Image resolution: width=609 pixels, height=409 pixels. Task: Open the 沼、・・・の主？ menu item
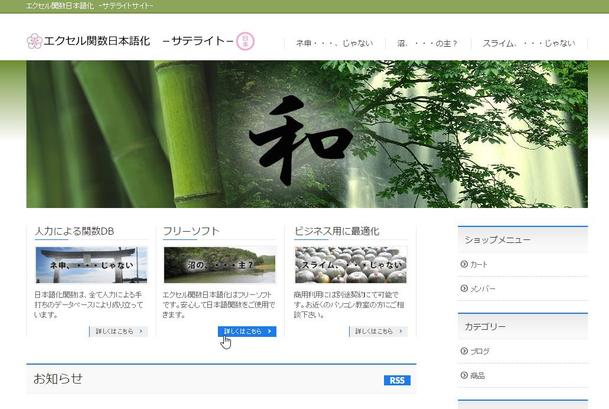[428, 43]
